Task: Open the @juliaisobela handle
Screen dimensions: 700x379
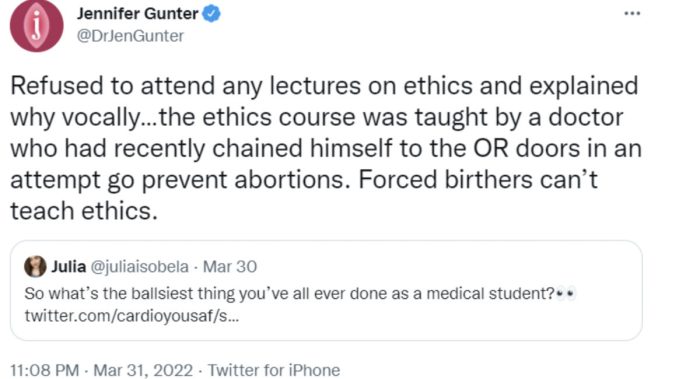Action: pos(140,267)
